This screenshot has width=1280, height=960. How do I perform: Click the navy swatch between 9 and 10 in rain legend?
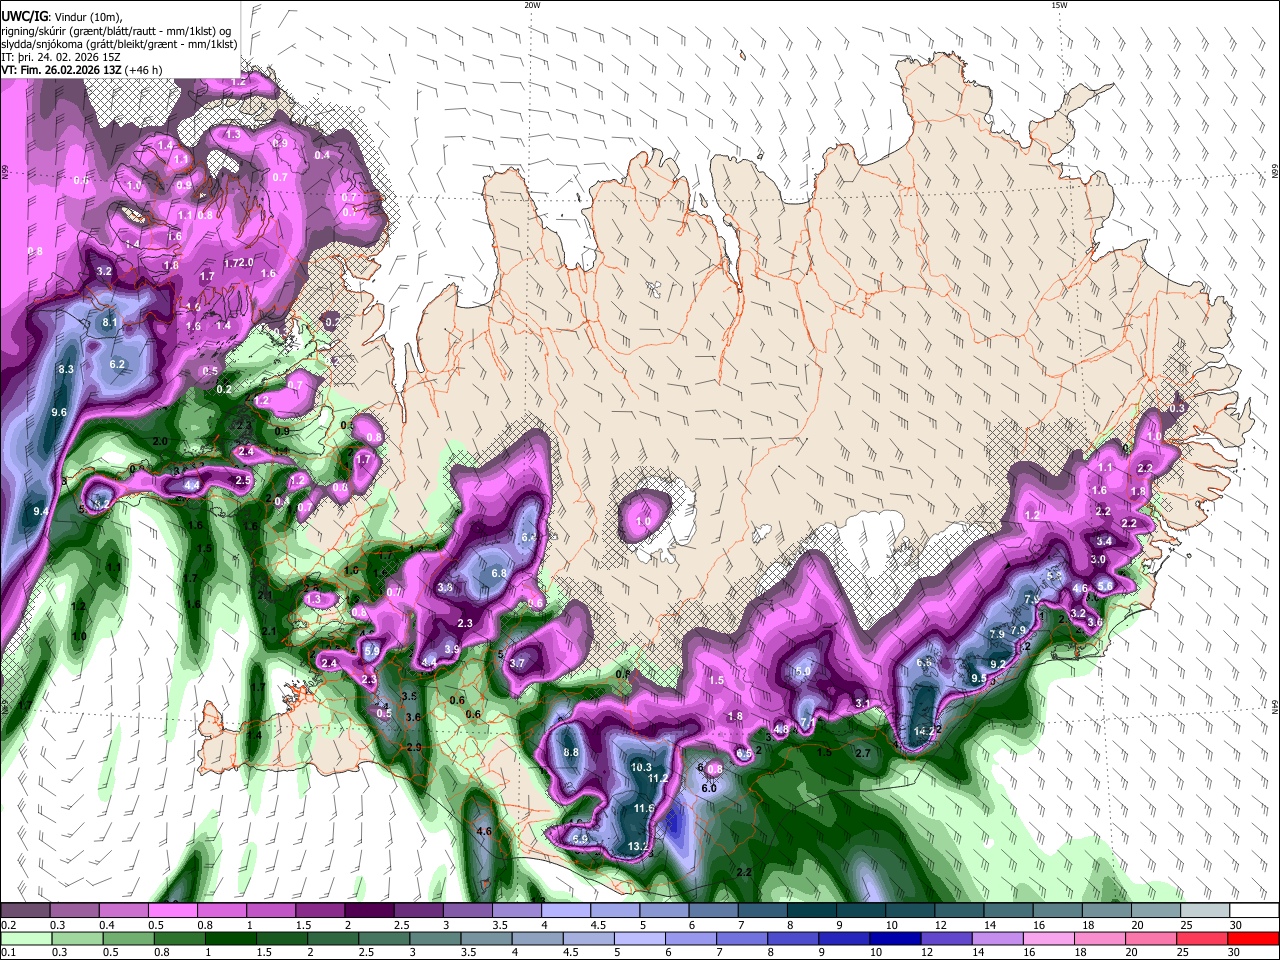tap(893, 938)
